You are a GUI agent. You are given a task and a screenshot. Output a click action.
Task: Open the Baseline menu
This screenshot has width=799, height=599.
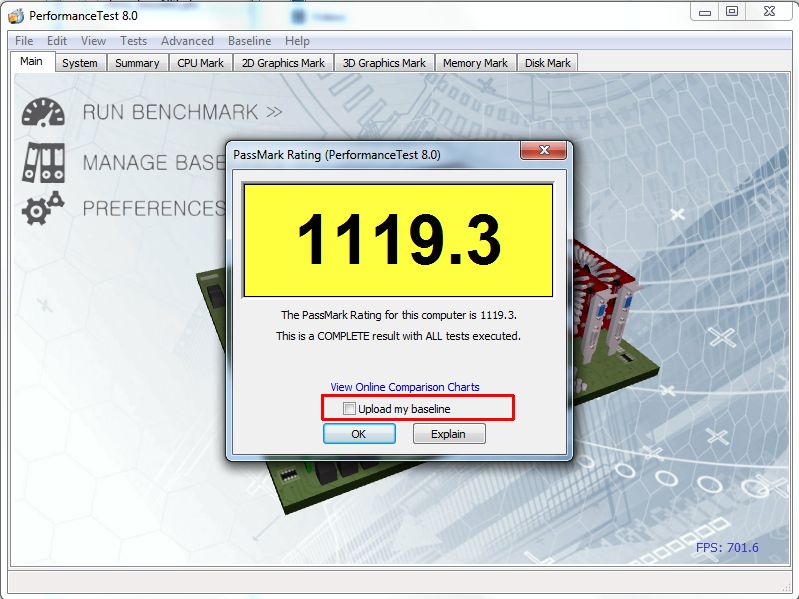[x=249, y=41]
